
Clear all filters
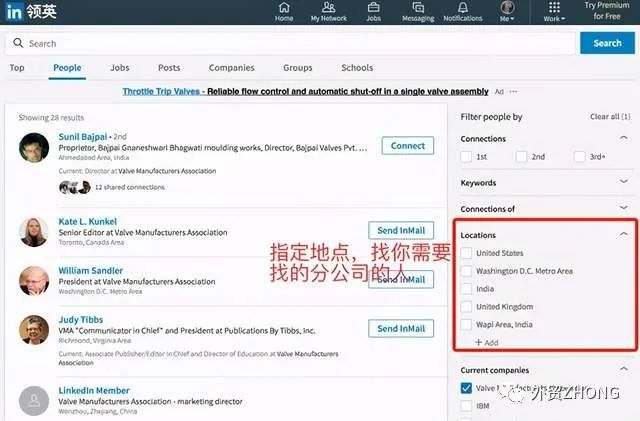[x=610, y=117]
